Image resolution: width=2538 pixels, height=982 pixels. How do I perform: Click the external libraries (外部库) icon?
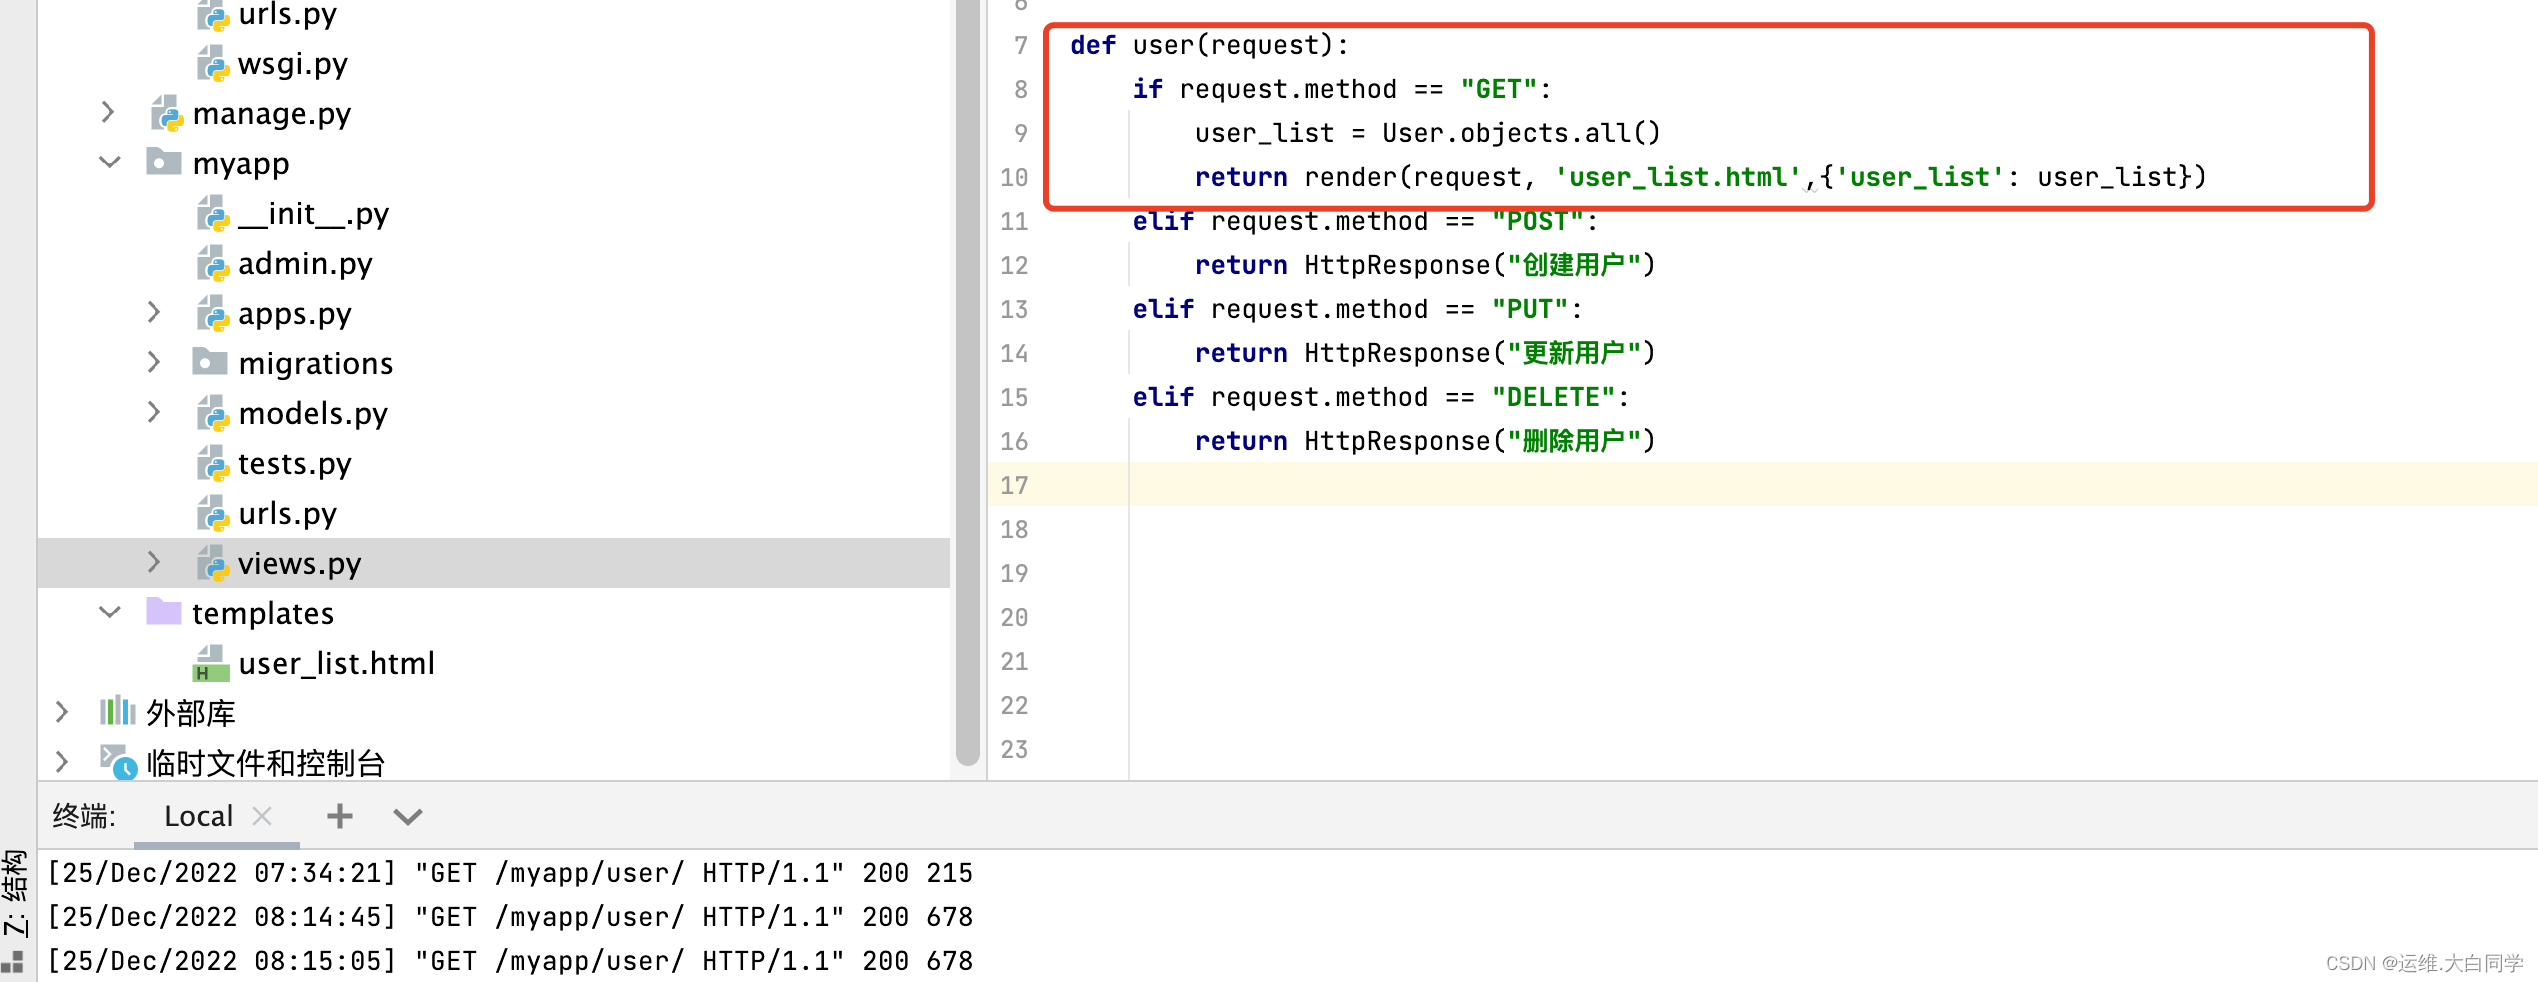pyautogui.click(x=118, y=712)
